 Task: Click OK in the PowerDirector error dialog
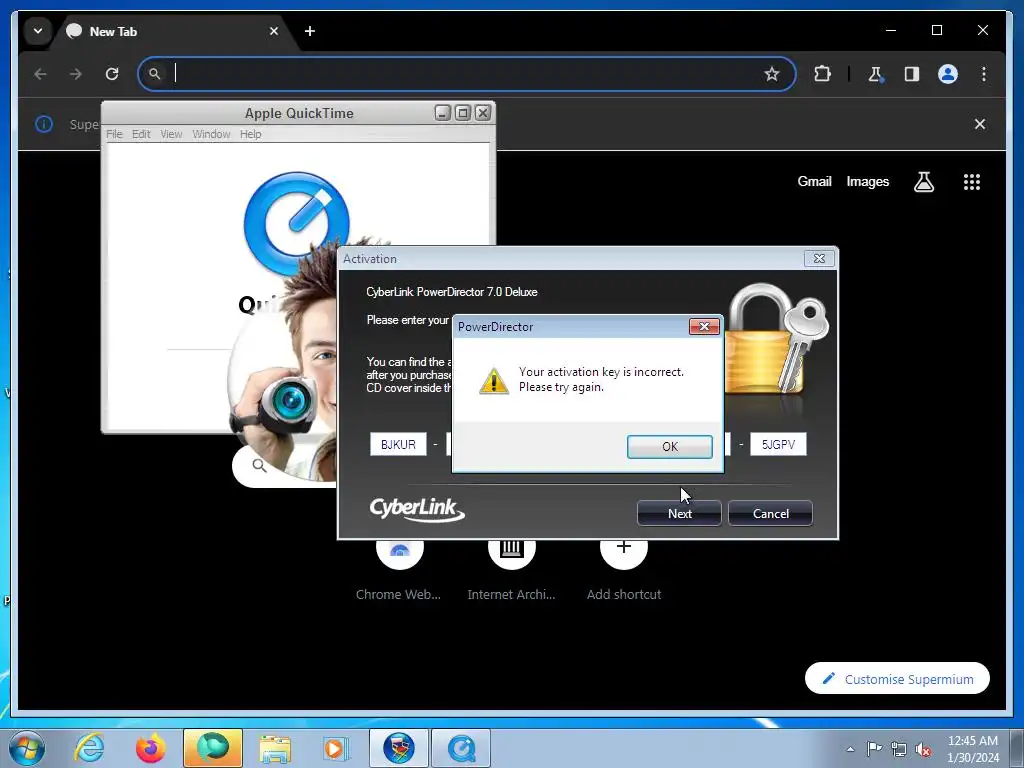pyautogui.click(x=669, y=447)
